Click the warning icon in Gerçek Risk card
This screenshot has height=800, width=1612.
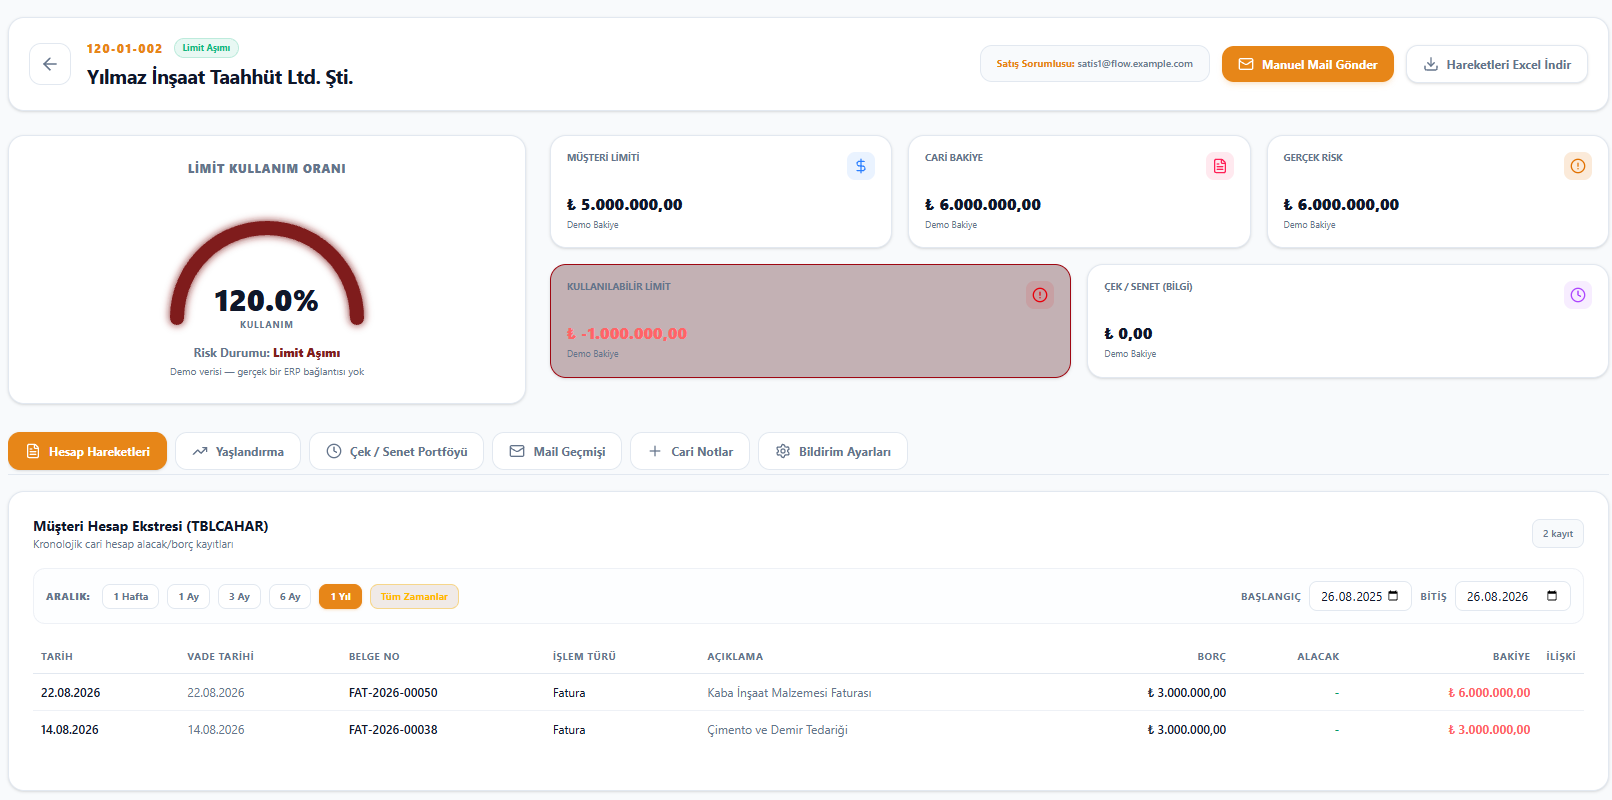[1578, 166]
